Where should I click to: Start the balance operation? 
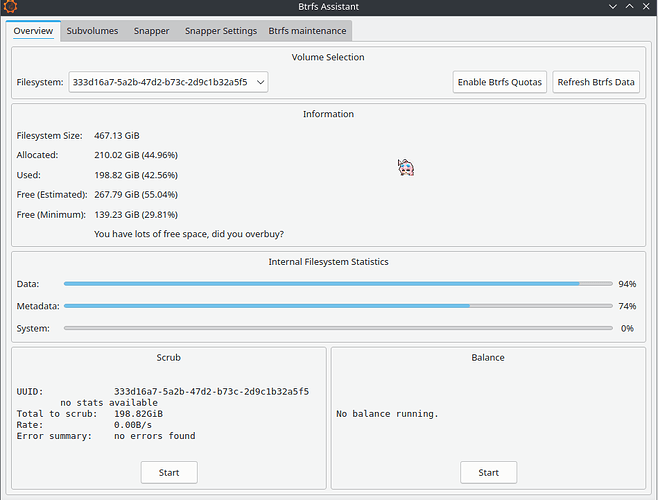(488, 472)
